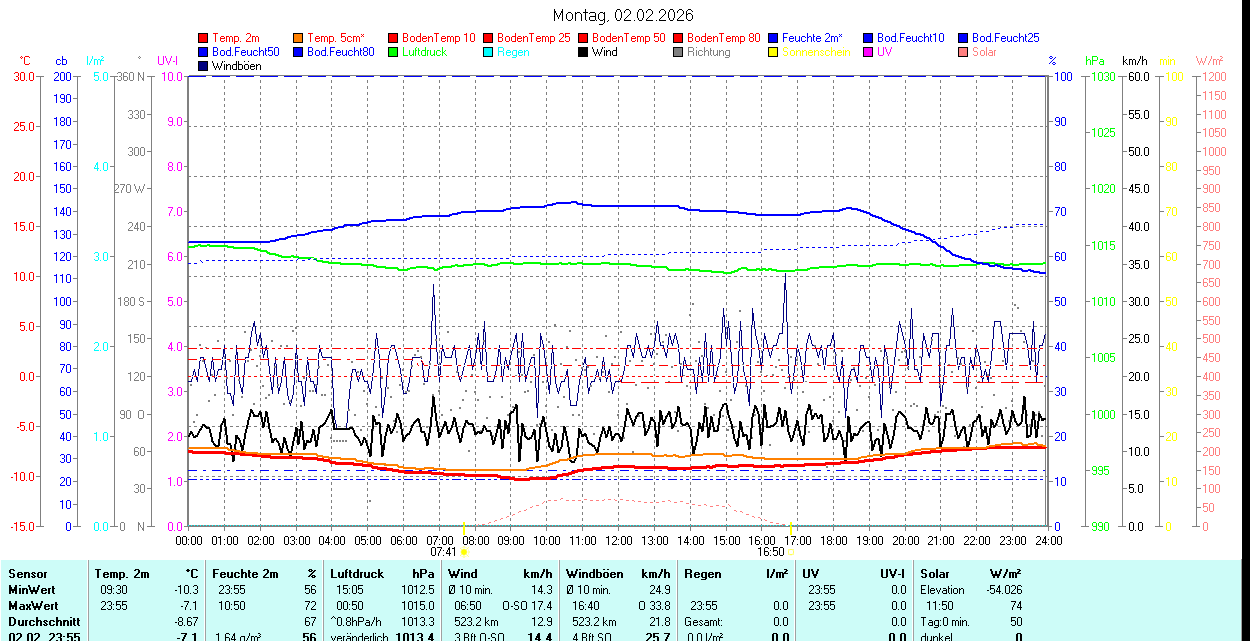This screenshot has height=641, width=1250.
Task: Click the chart title Montag, 02.02.2026
Action: point(625,15)
